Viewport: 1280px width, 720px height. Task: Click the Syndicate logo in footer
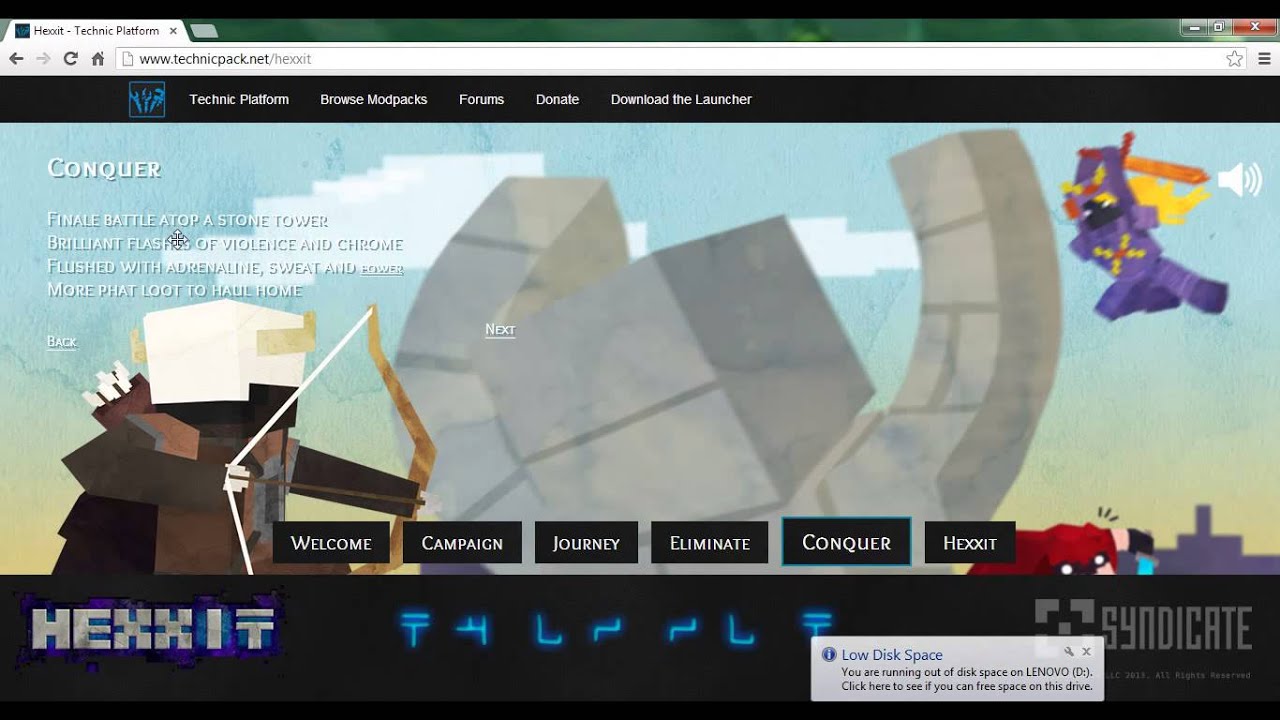tap(1142, 627)
